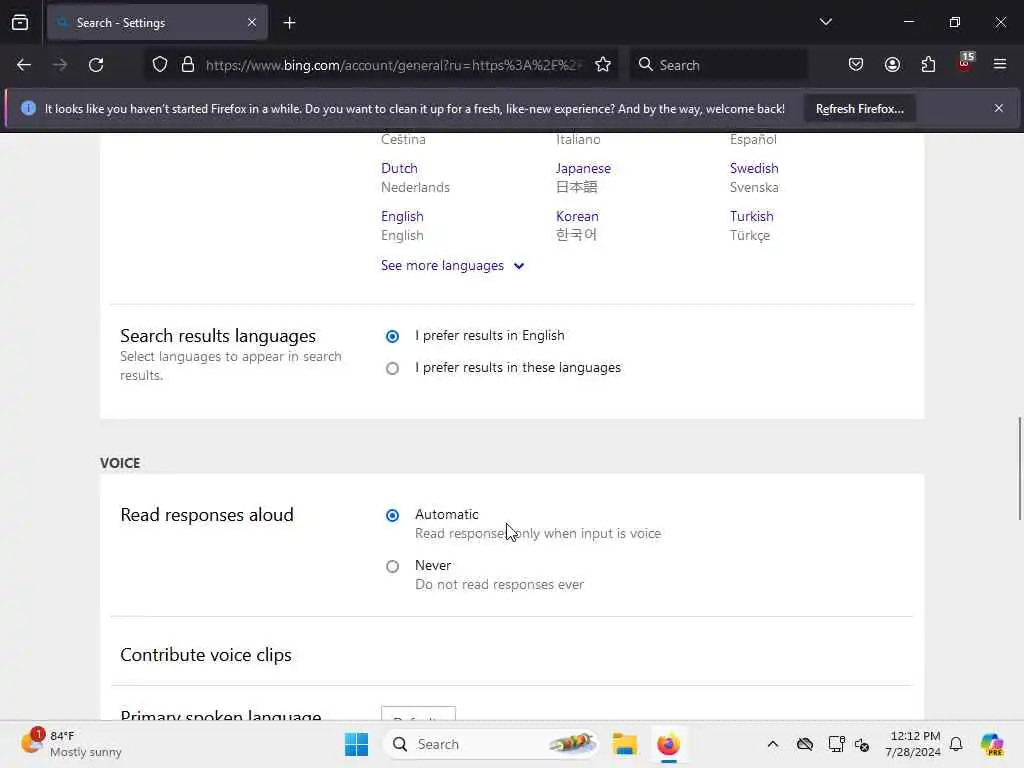Image resolution: width=1024 pixels, height=768 pixels.
Task: Open Copilot preview icon in taskbar
Action: [x=991, y=744]
